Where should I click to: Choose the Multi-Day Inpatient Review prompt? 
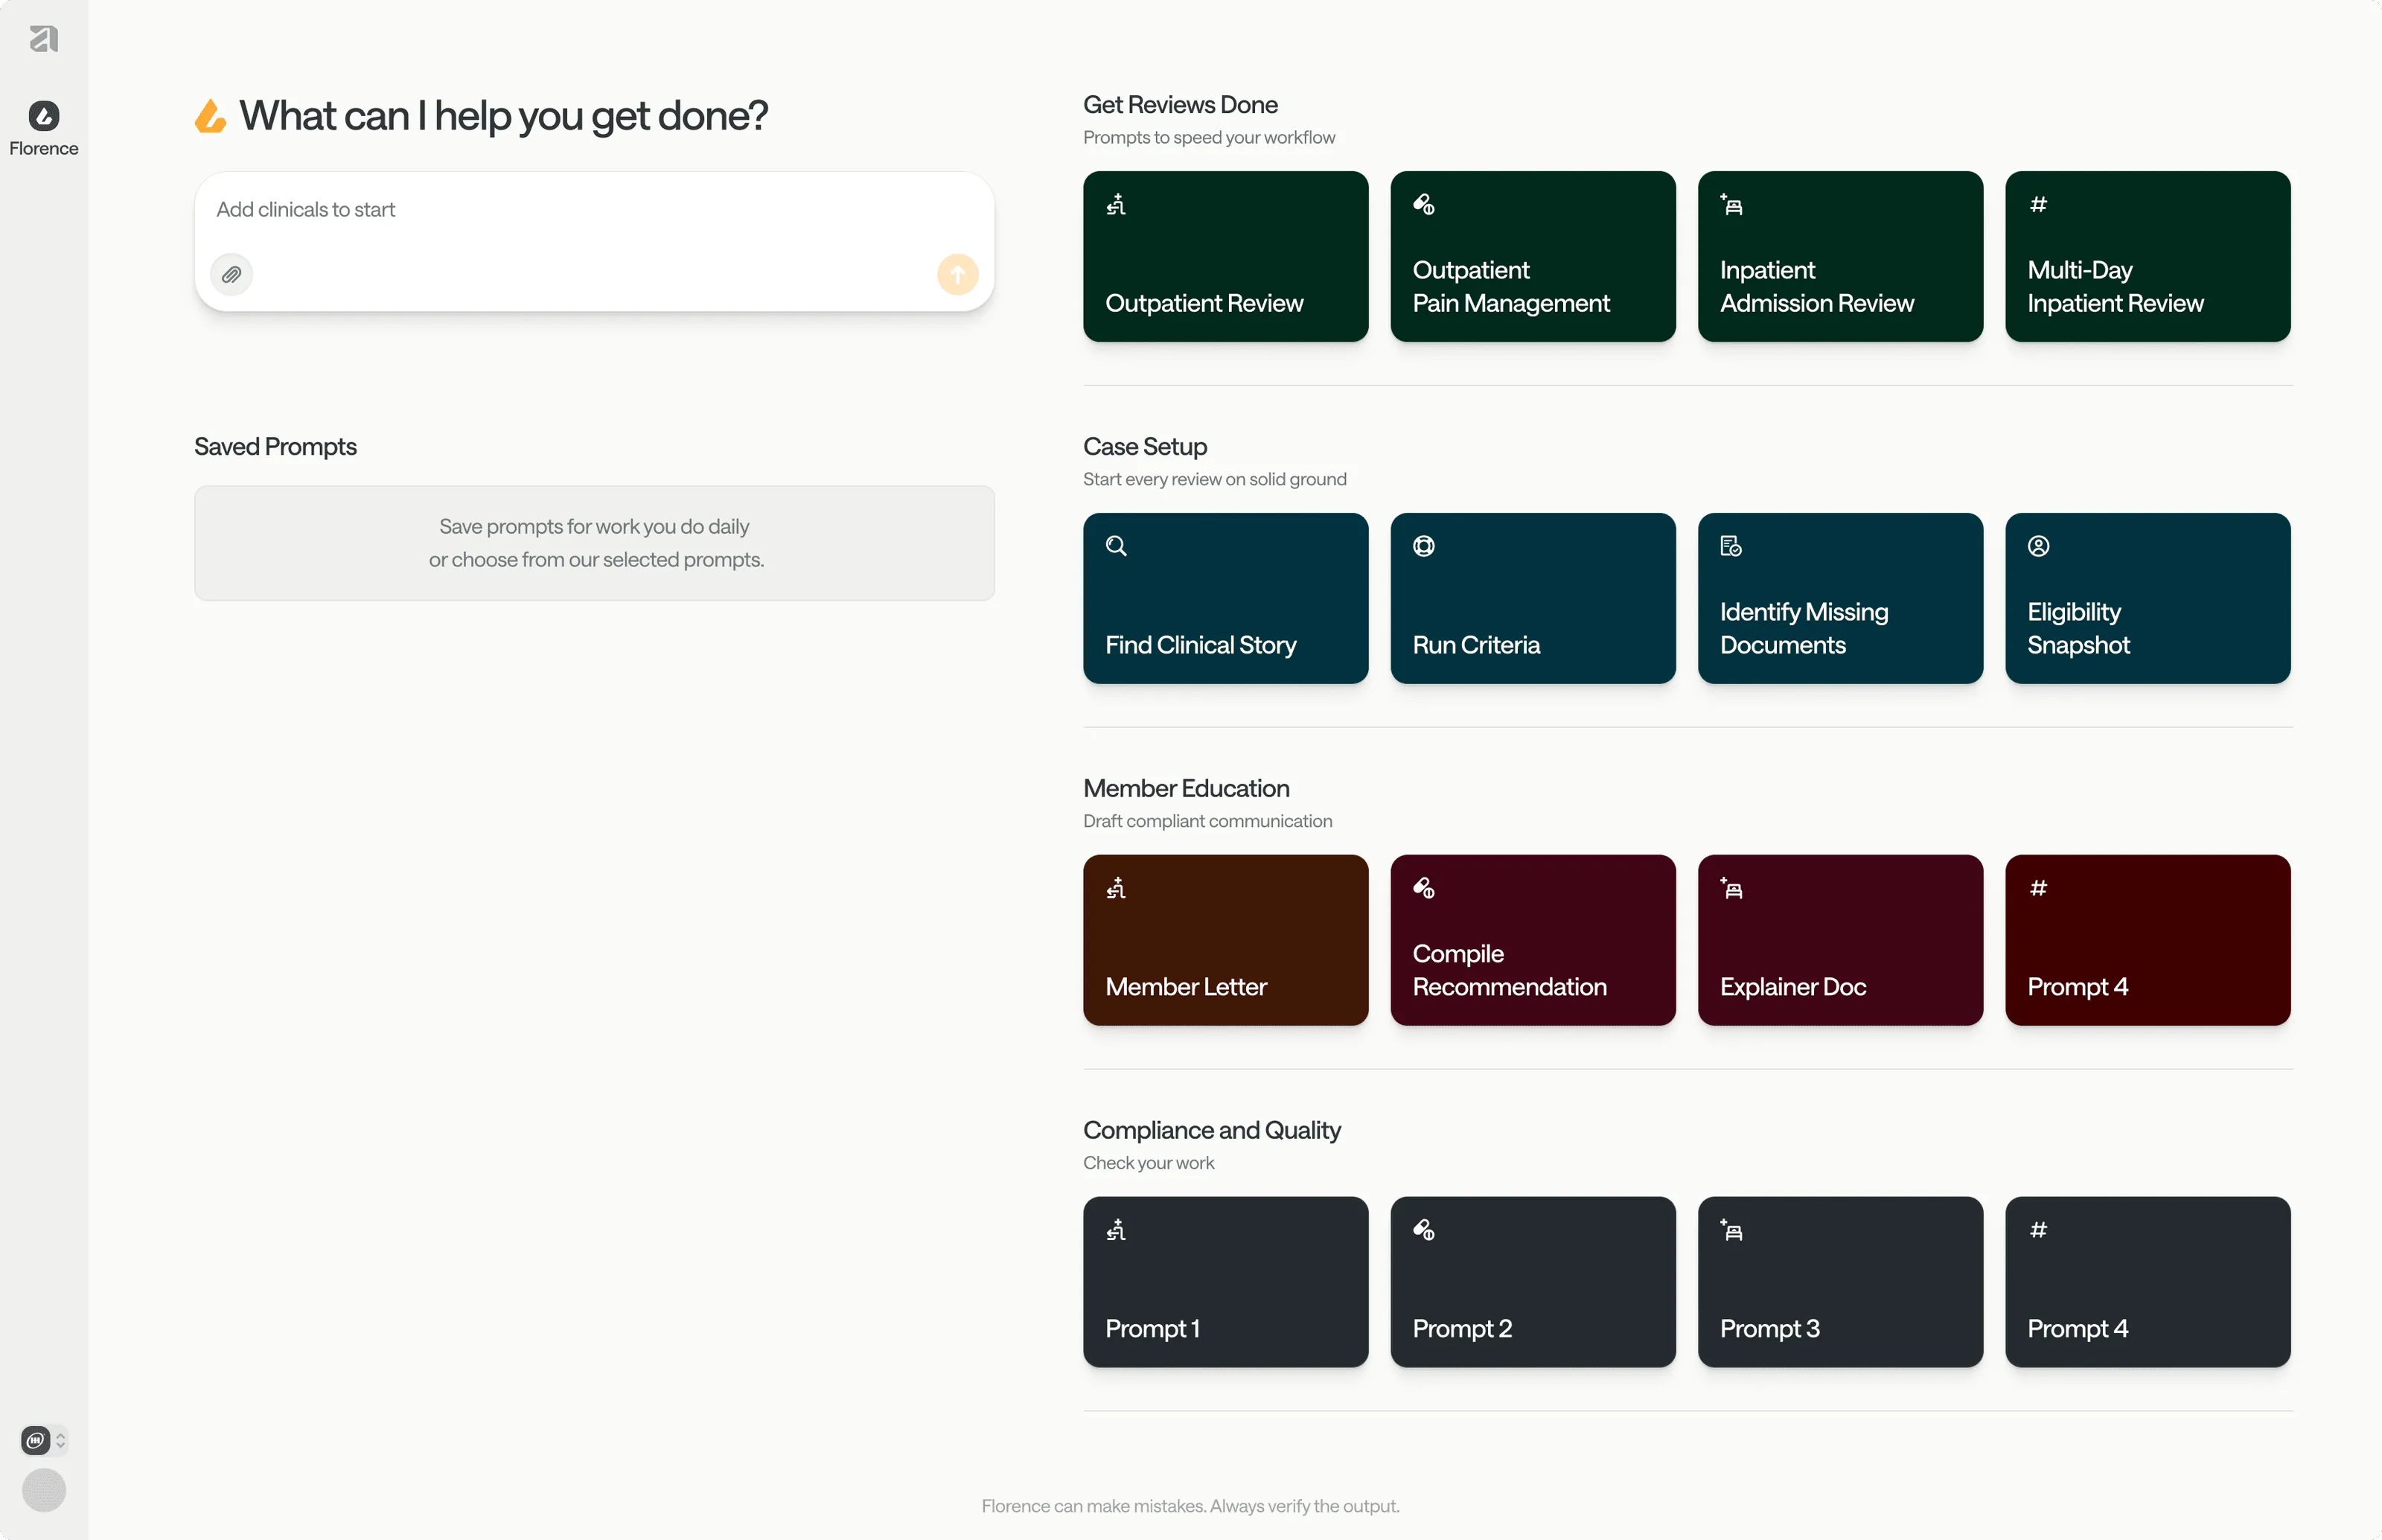[2147, 256]
